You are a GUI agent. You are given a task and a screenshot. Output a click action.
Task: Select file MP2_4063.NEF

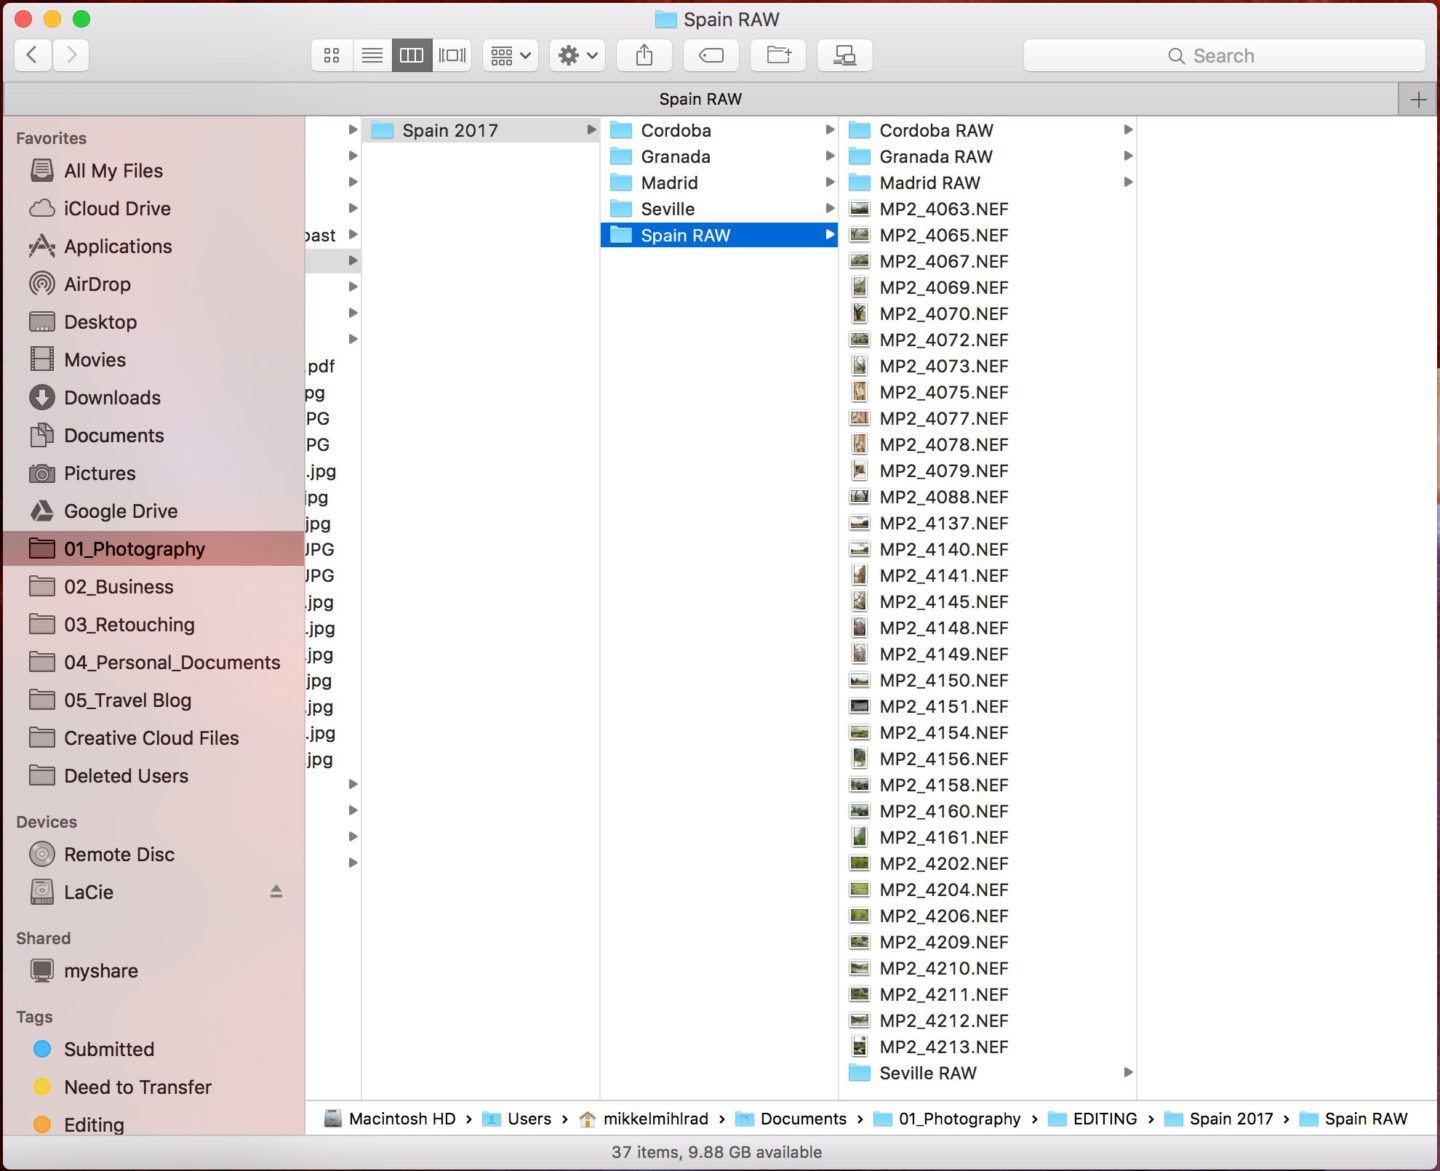tap(989, 209)
